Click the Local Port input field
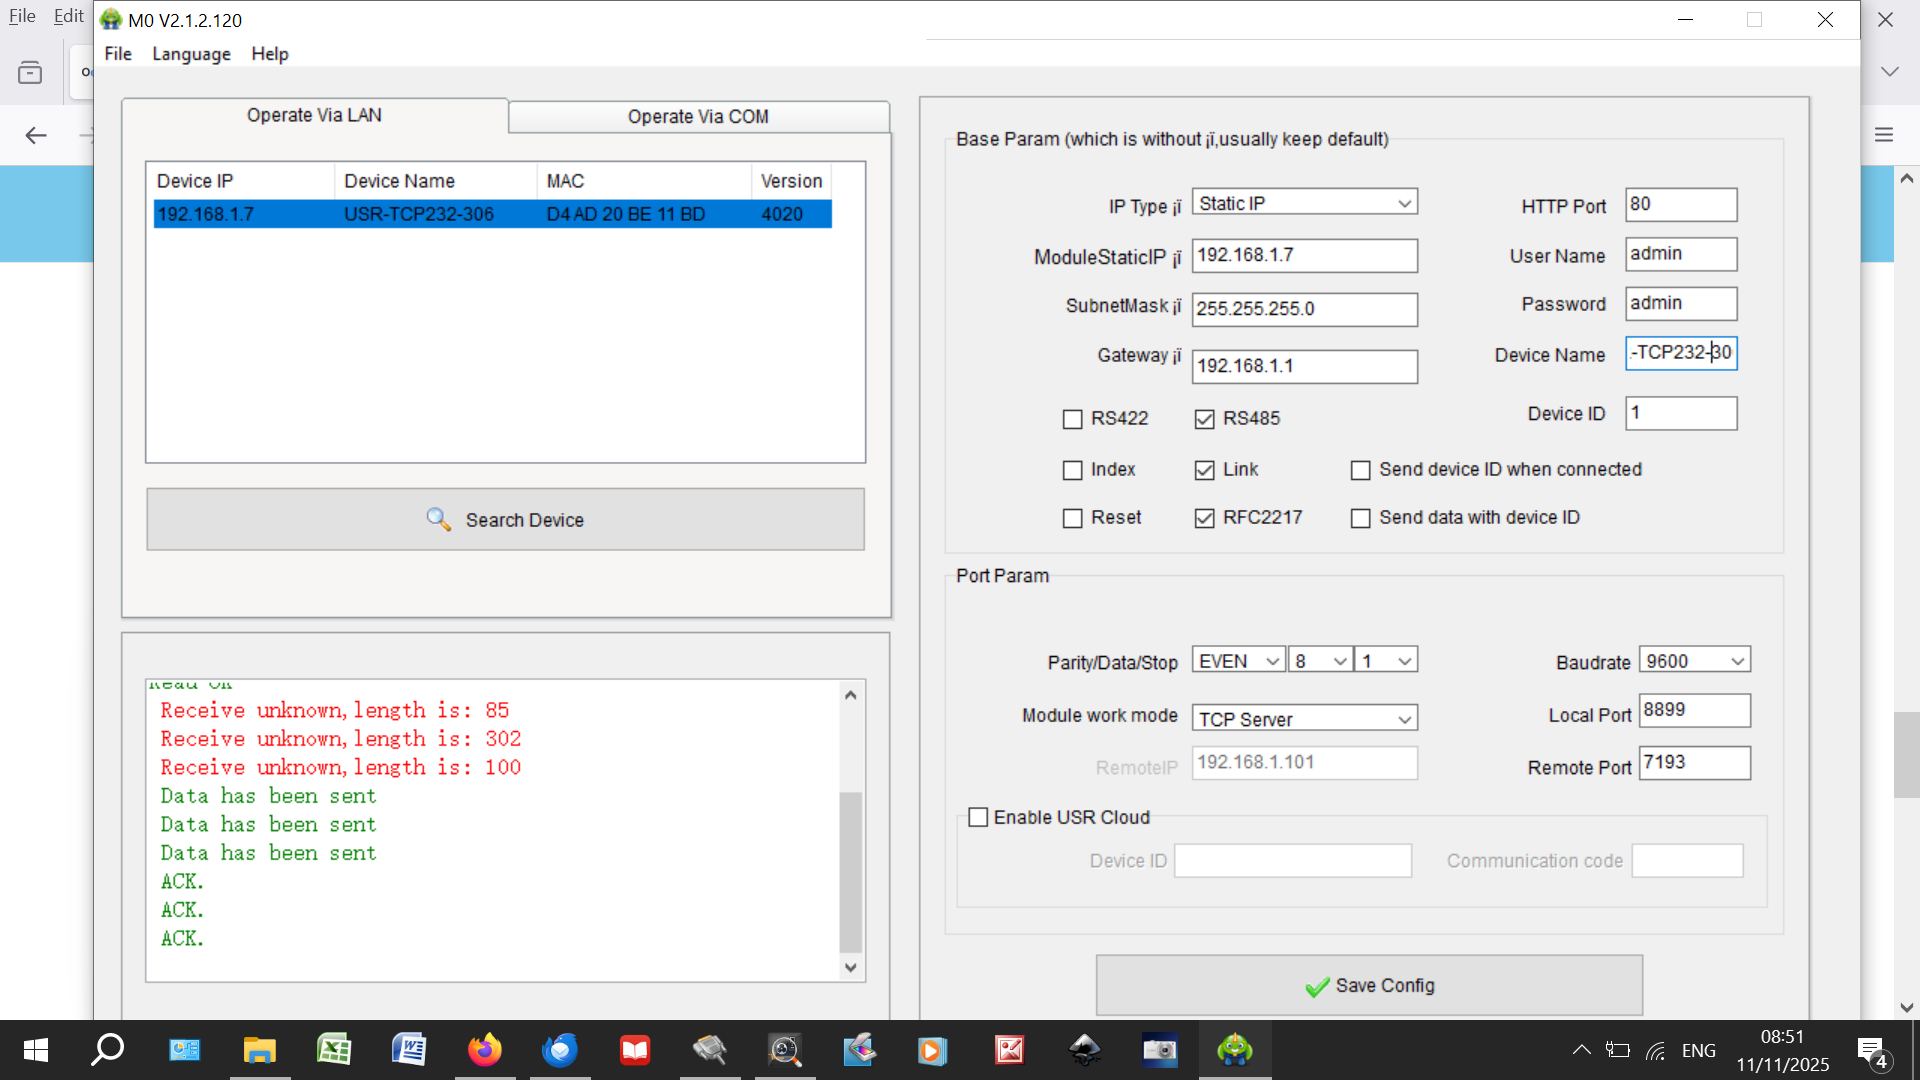Viewport: 1920px width, 1080px height. tap(1693, 710)
